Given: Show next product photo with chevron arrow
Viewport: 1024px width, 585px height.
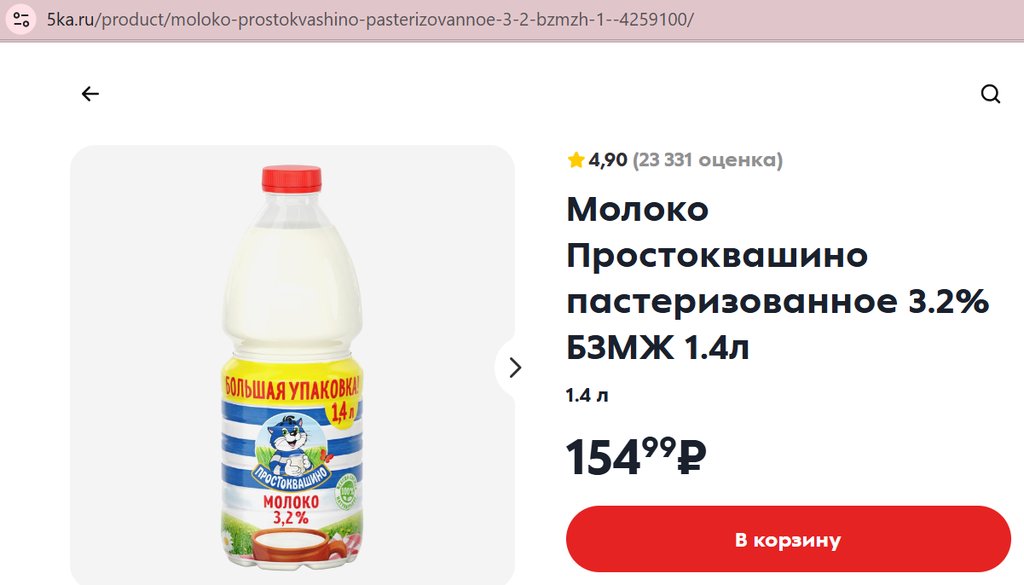Looking at the screenshot, I should (515, 368).
